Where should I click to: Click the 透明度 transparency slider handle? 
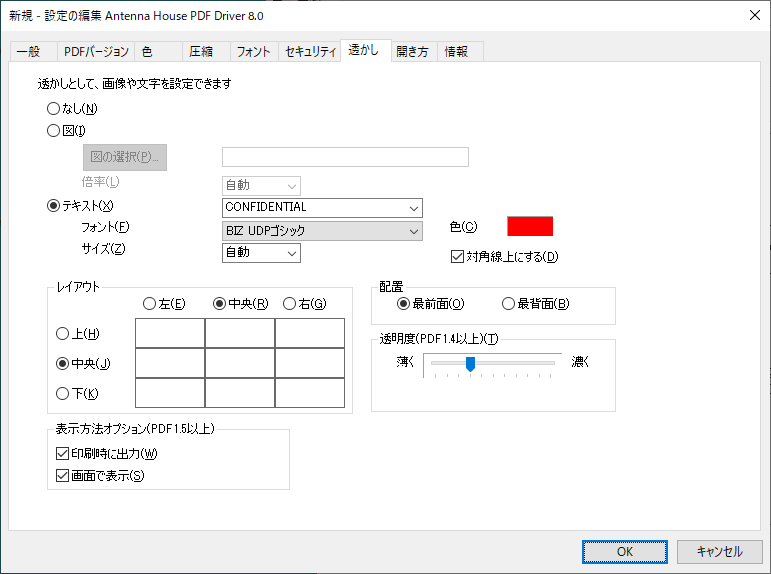click(x=469, y=365)
